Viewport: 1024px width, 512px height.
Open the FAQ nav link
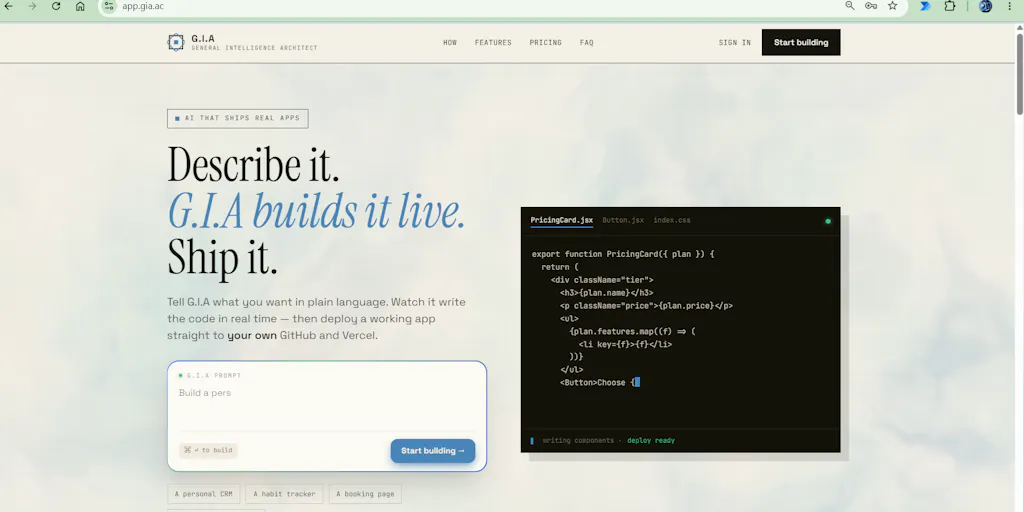tap(586, 42)
